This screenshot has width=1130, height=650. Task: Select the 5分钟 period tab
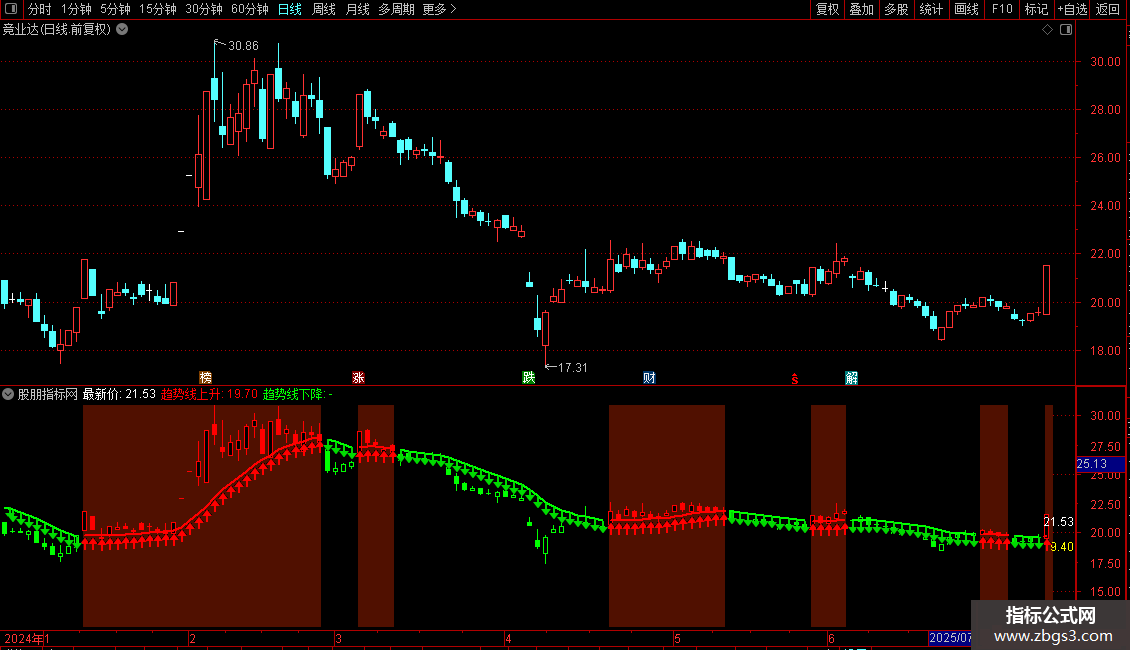[x=115, y=9]
